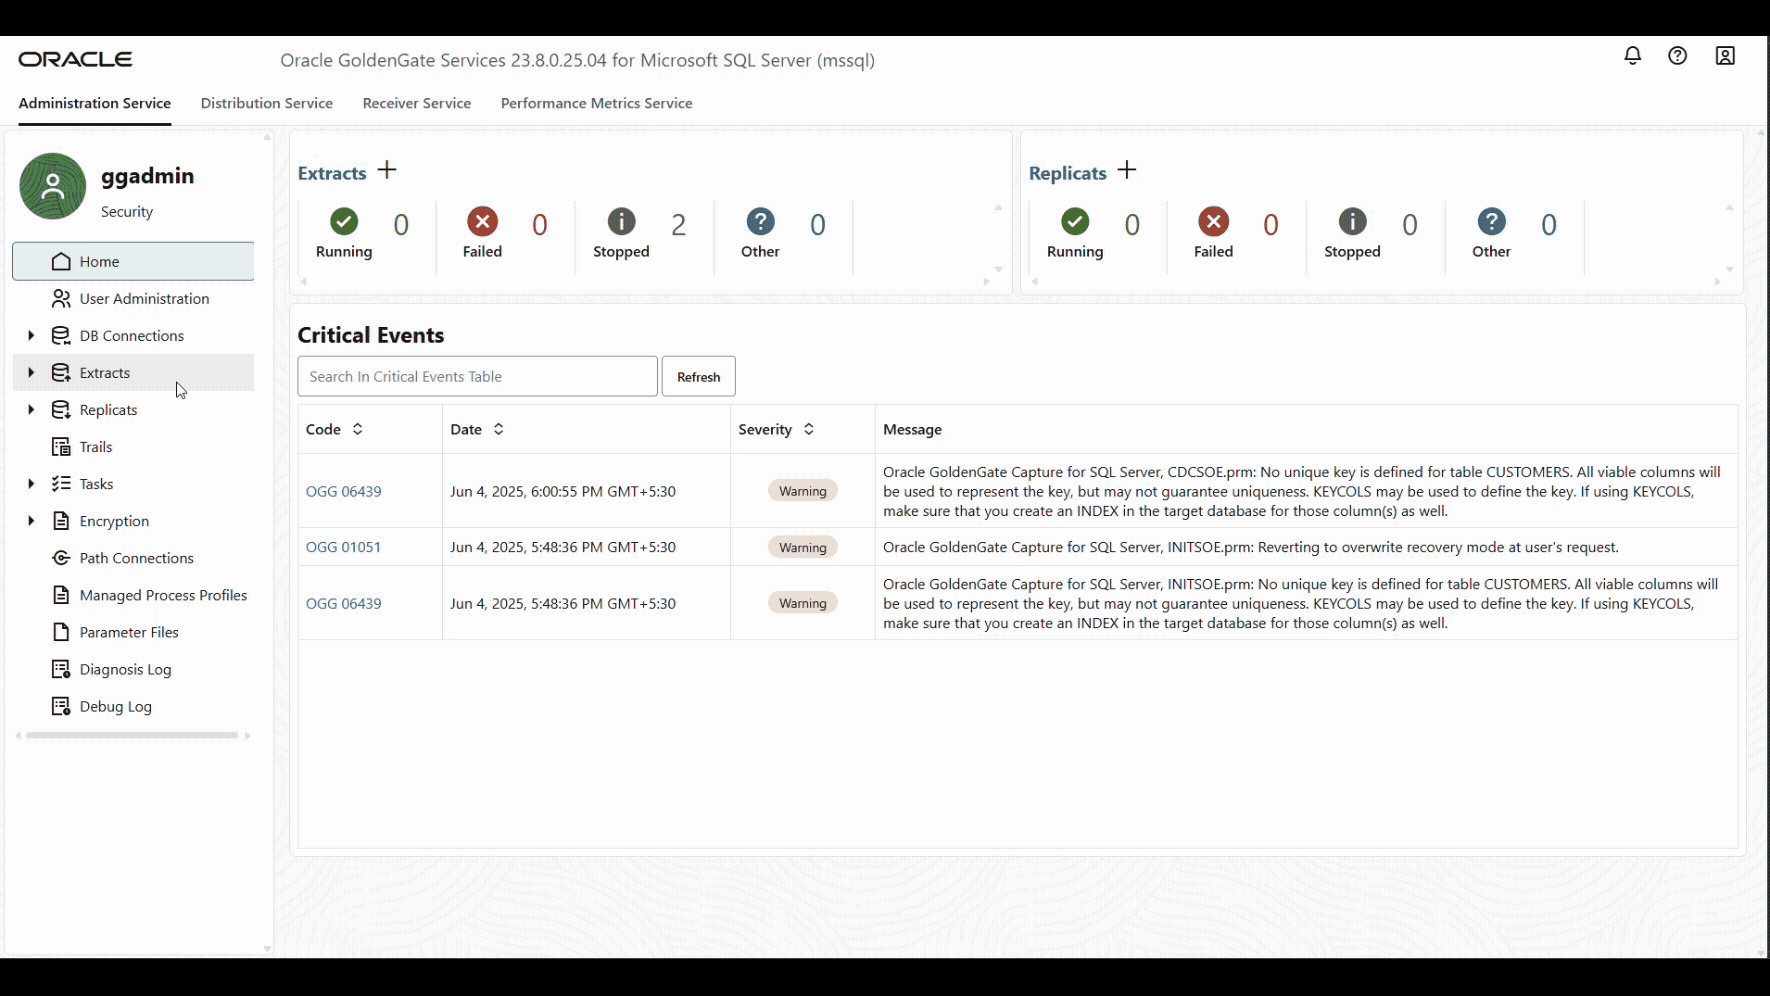Click the Other status icon under Replicats
This screenshot has height=996, width=1770.
click(x=1491, y=222)
